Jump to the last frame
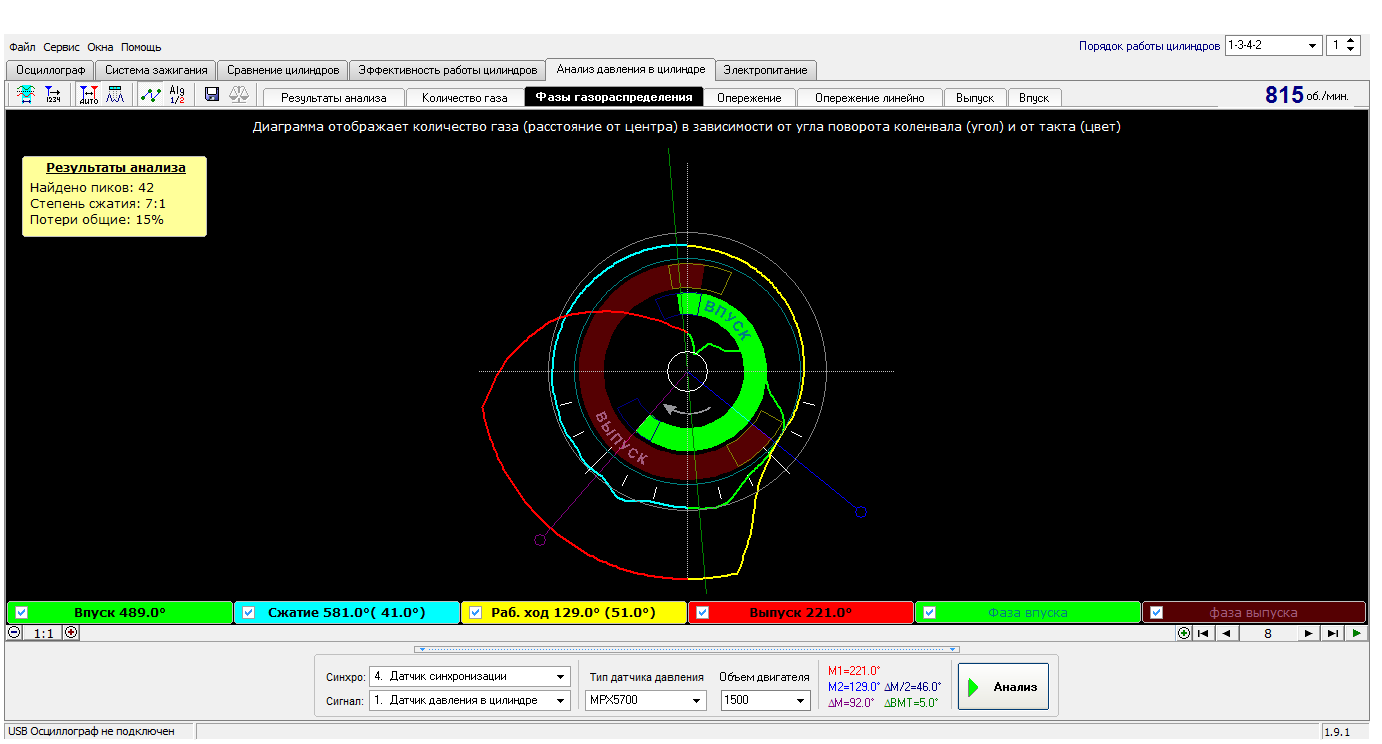1382x744 pixels. pyautogui.click(x=1332, y=633)
